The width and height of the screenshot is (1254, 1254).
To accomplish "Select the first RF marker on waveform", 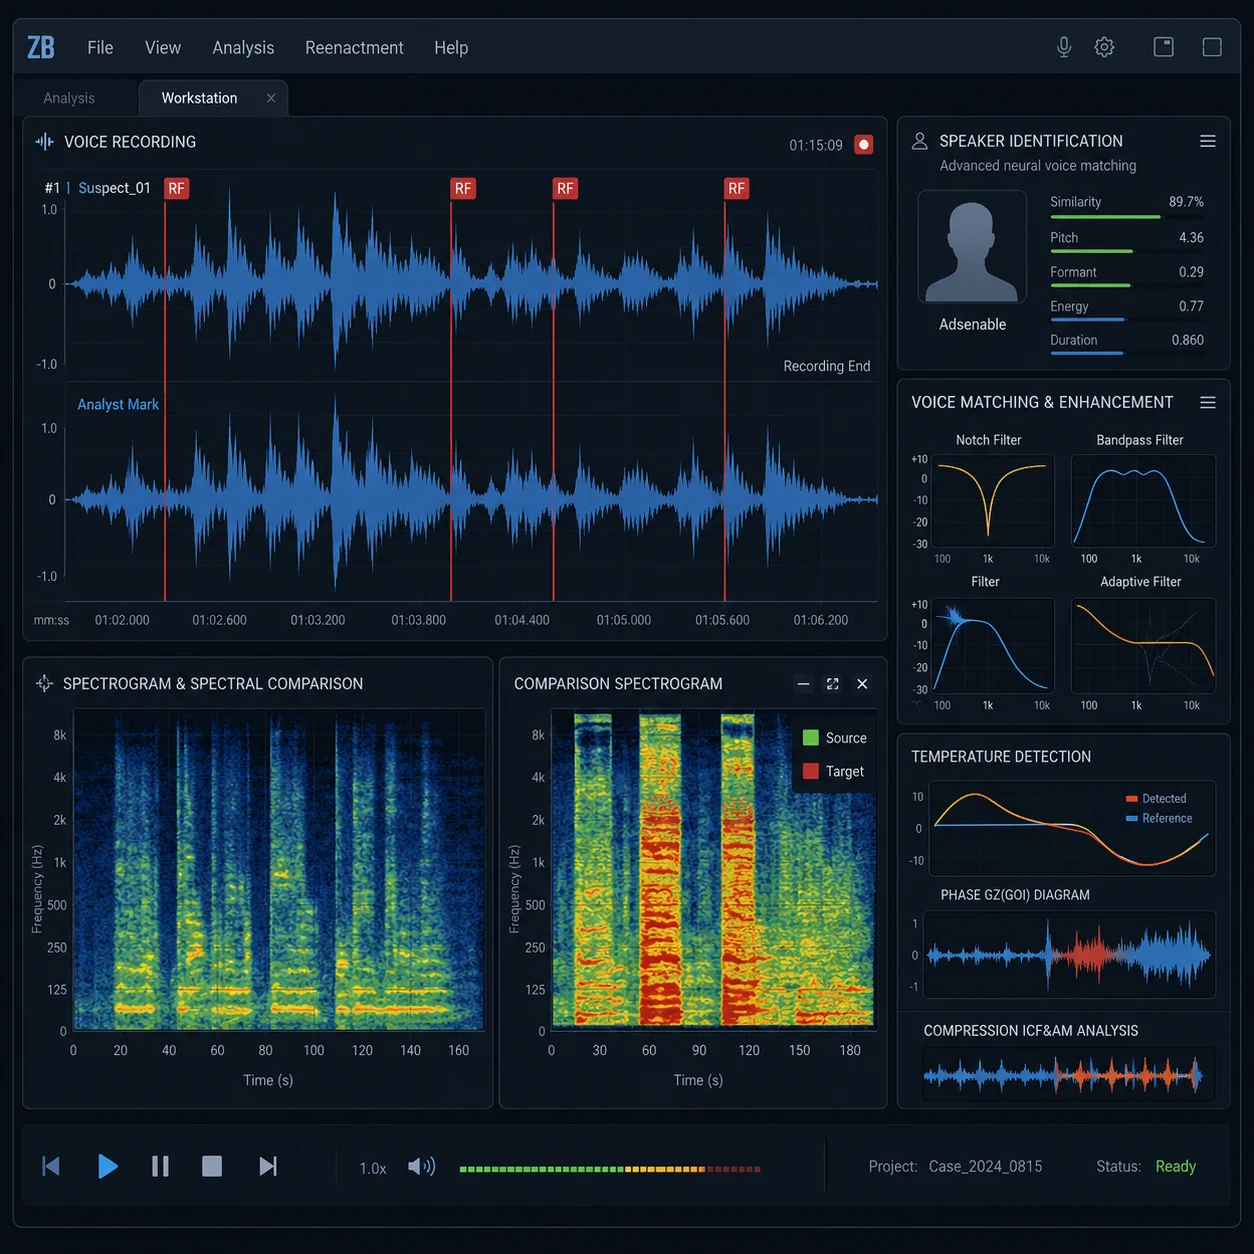I will click(177, 188).
